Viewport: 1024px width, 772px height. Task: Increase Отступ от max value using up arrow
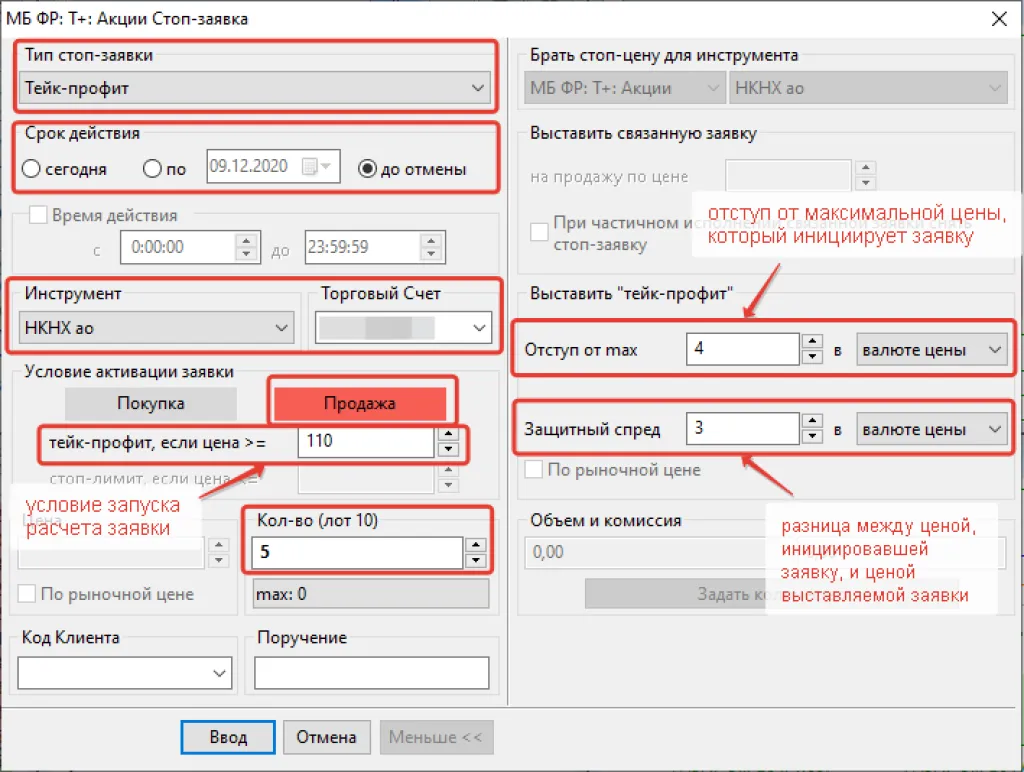pyautogui.click(x=813, y=342)
